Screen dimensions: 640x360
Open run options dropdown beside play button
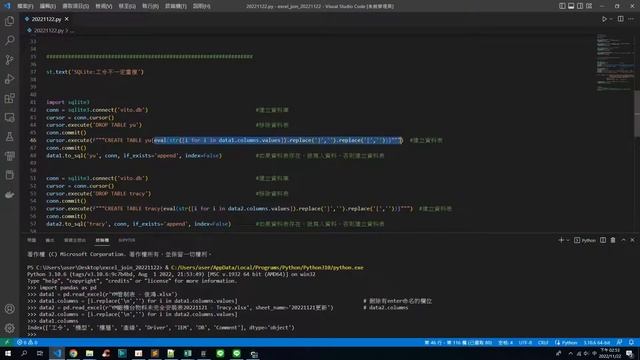click(611, 19)
